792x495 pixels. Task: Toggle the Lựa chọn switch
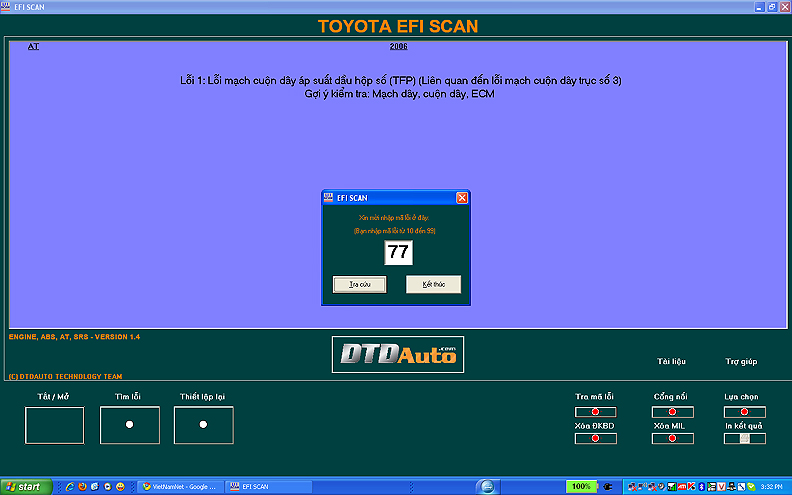745,412
